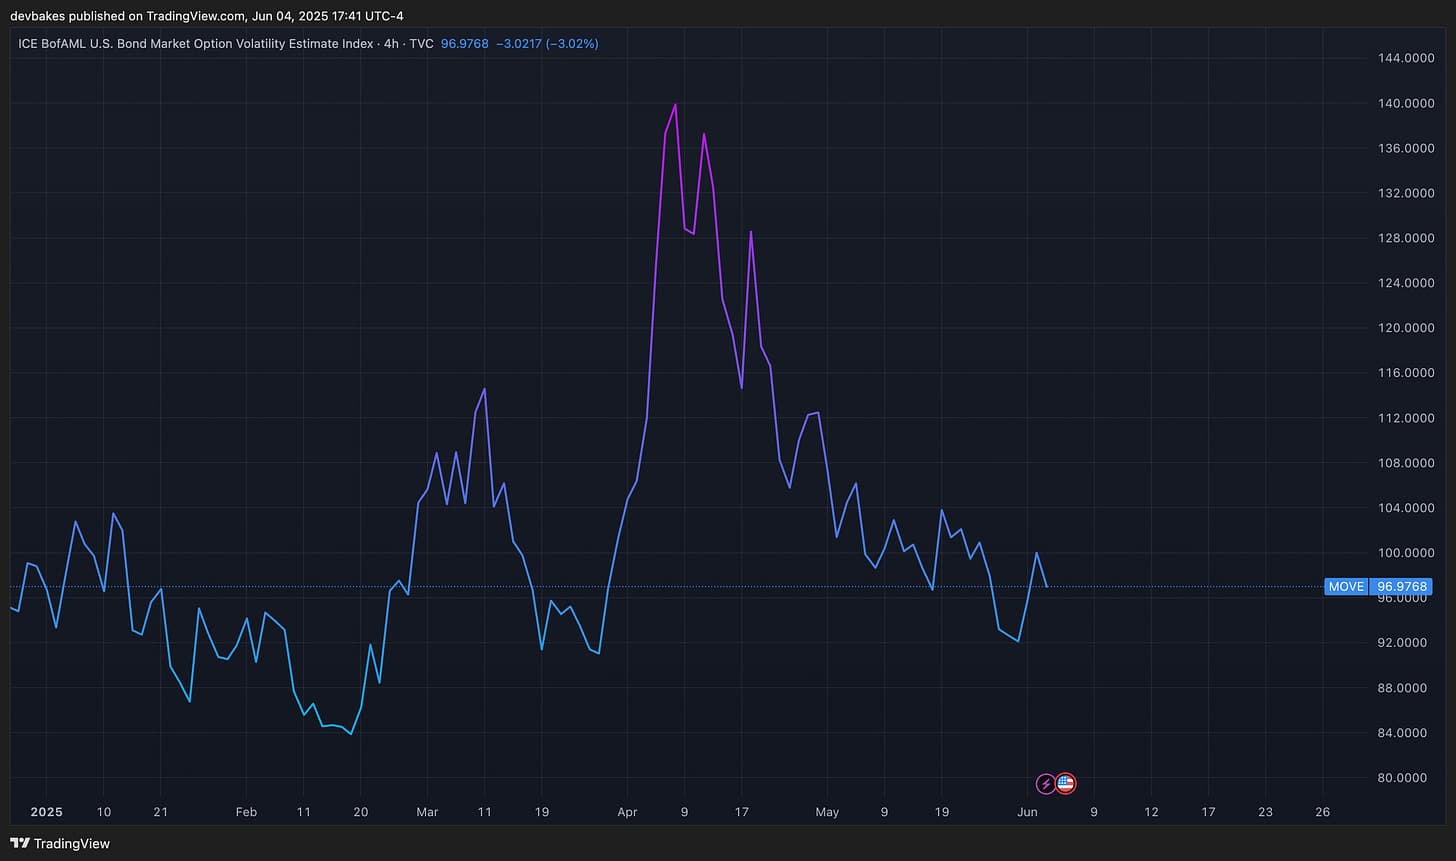This screenshot has width=1456, height=861.
Task: Click the 112.0000 price axis label
Action: (x=1404, y=418)
